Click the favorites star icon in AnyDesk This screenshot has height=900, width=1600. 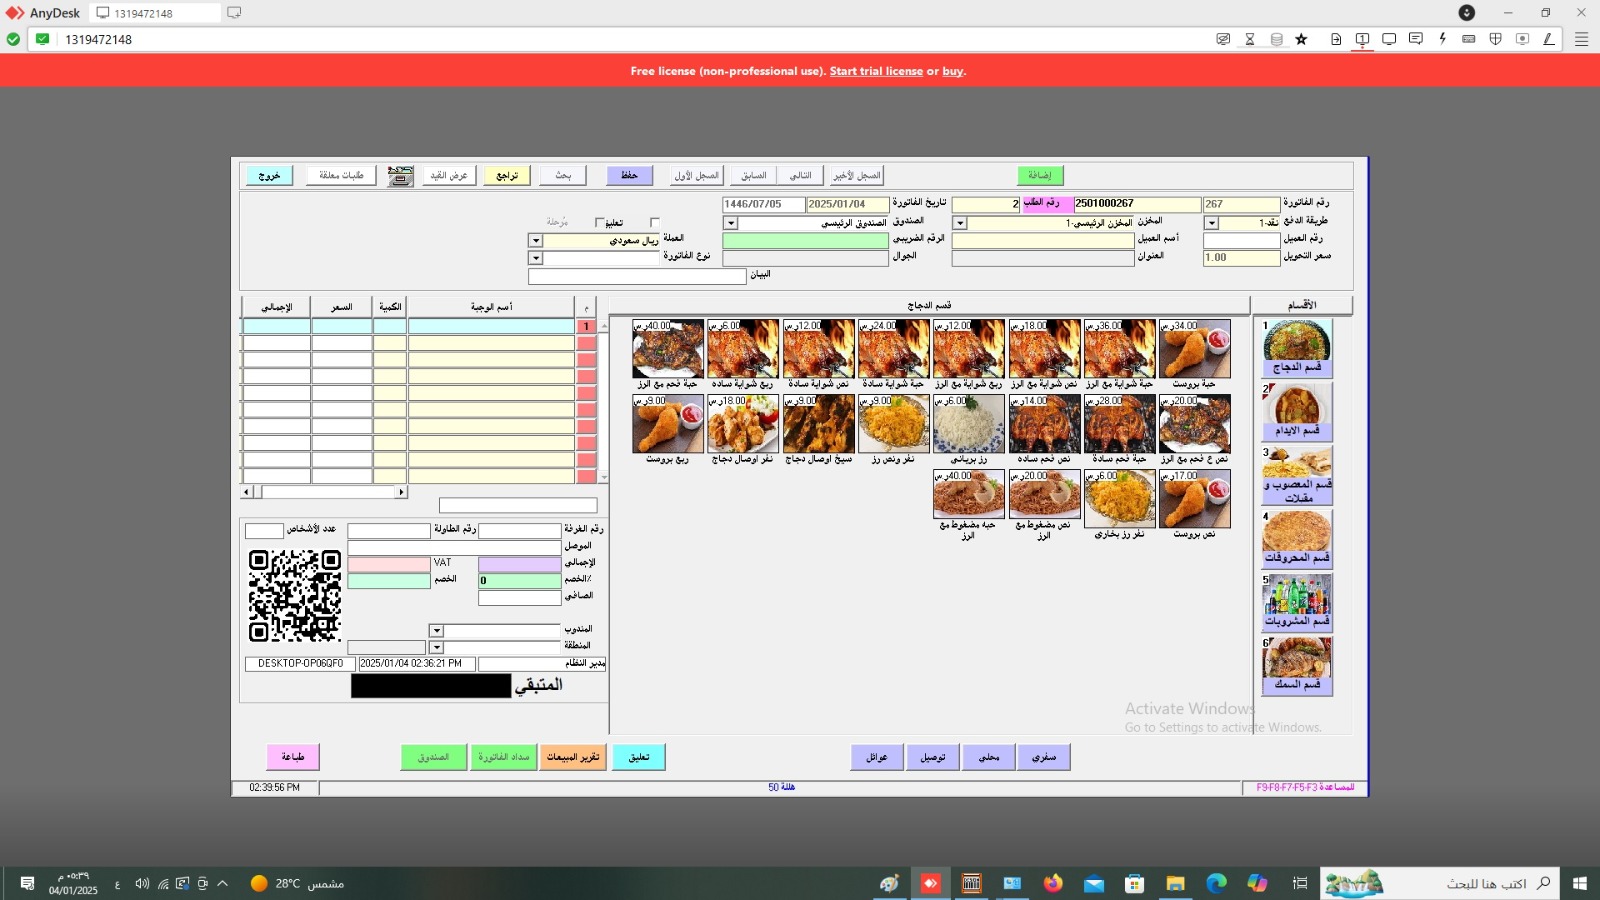[1301, 39]
